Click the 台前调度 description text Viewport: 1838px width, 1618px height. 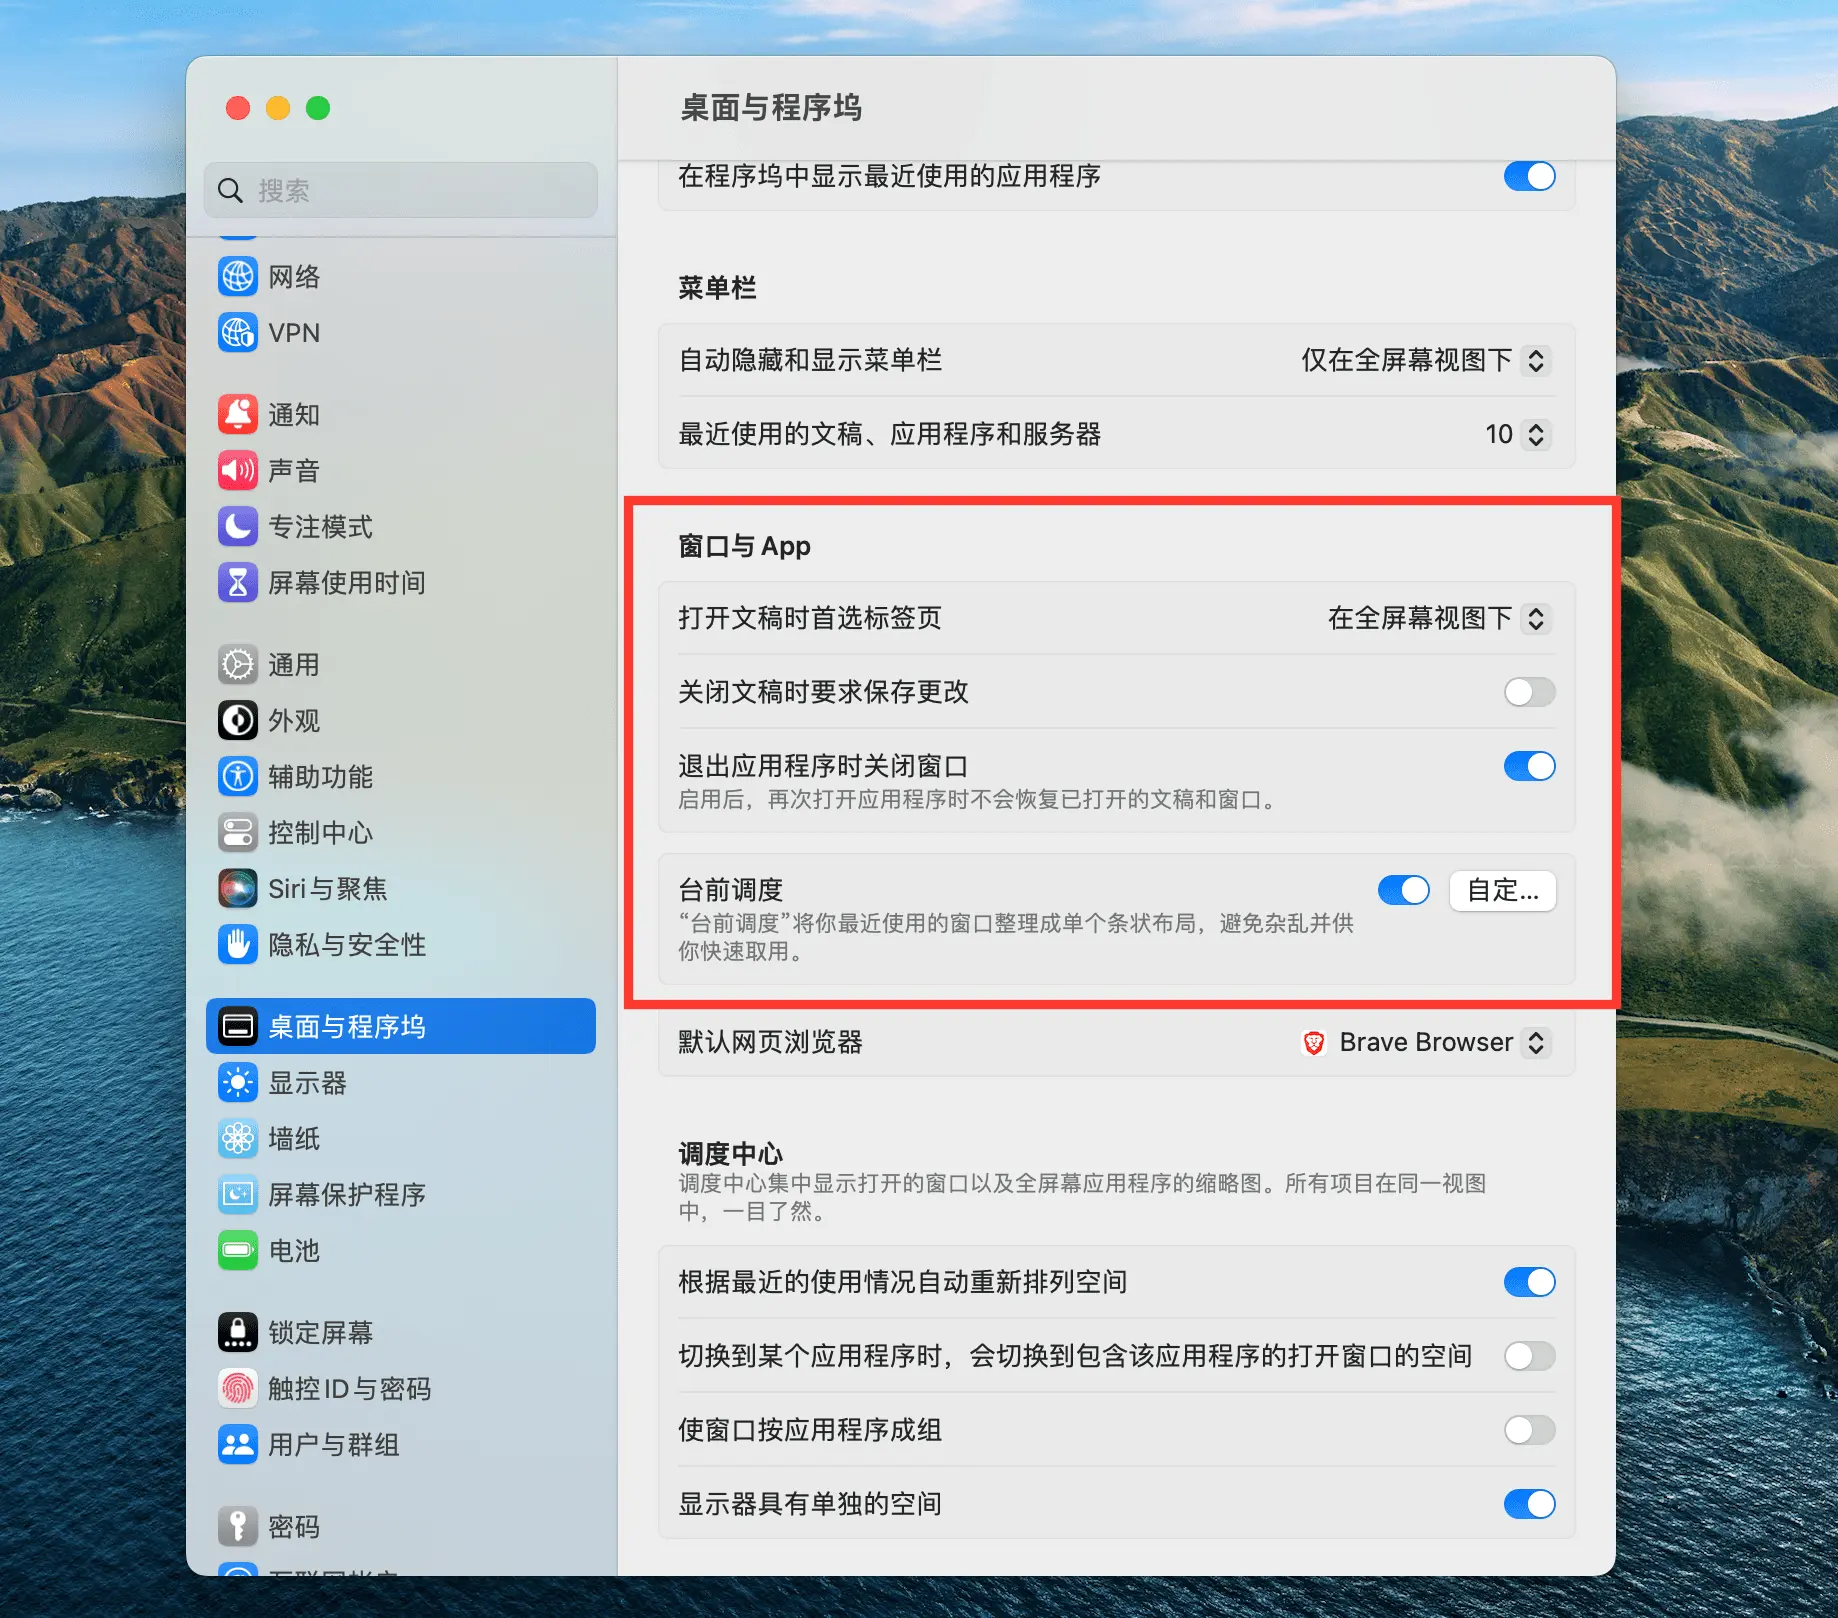[1016, 937]
